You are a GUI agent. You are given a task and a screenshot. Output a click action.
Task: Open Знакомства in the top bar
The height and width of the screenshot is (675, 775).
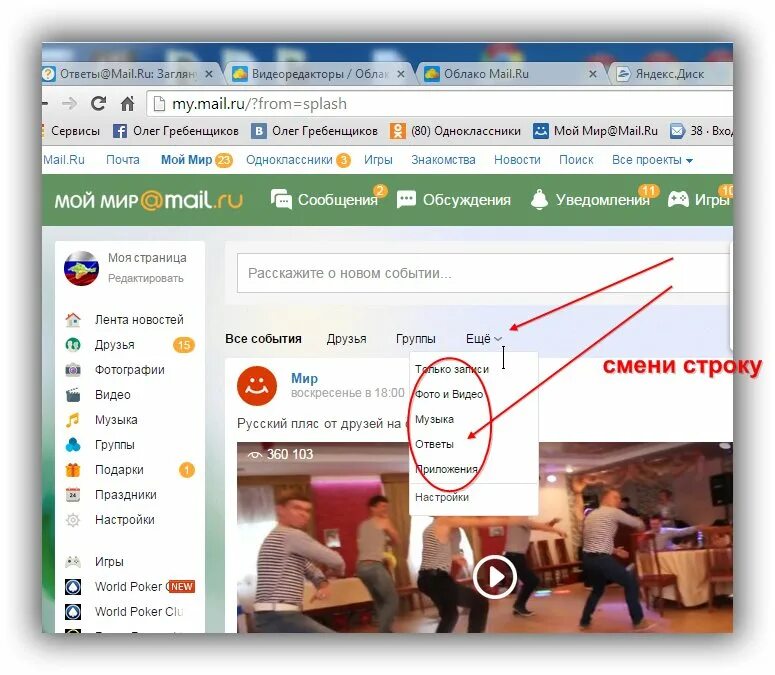pos(443,160)
